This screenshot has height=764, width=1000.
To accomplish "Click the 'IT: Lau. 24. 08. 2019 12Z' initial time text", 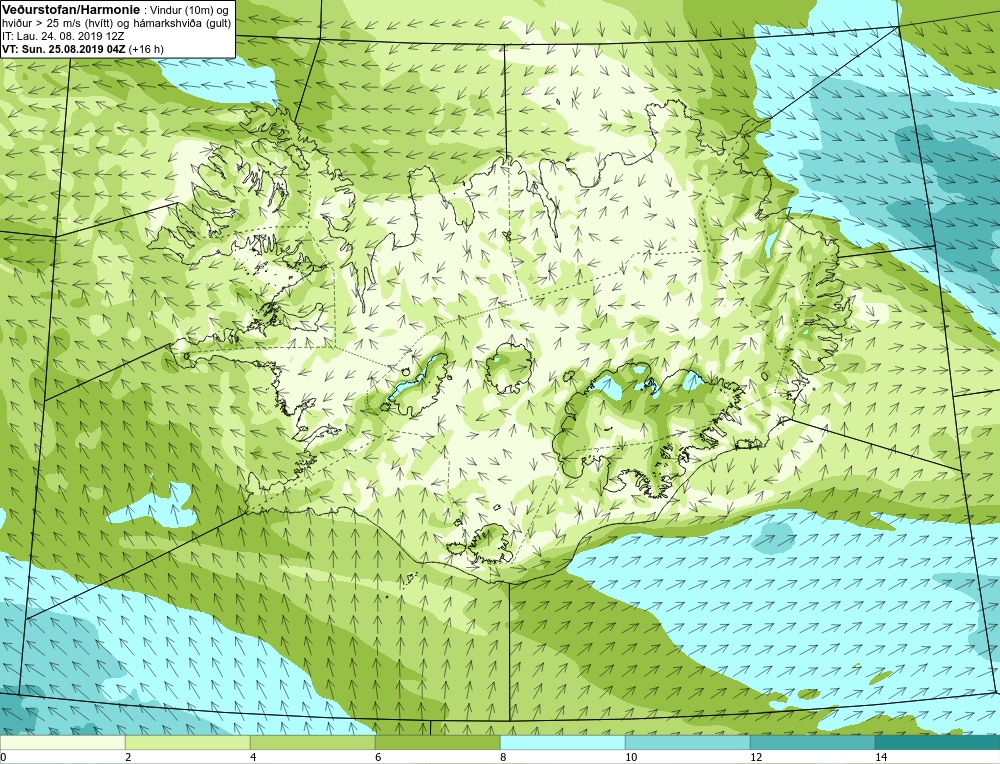I will pyautogui.click(x=63, y=36).
